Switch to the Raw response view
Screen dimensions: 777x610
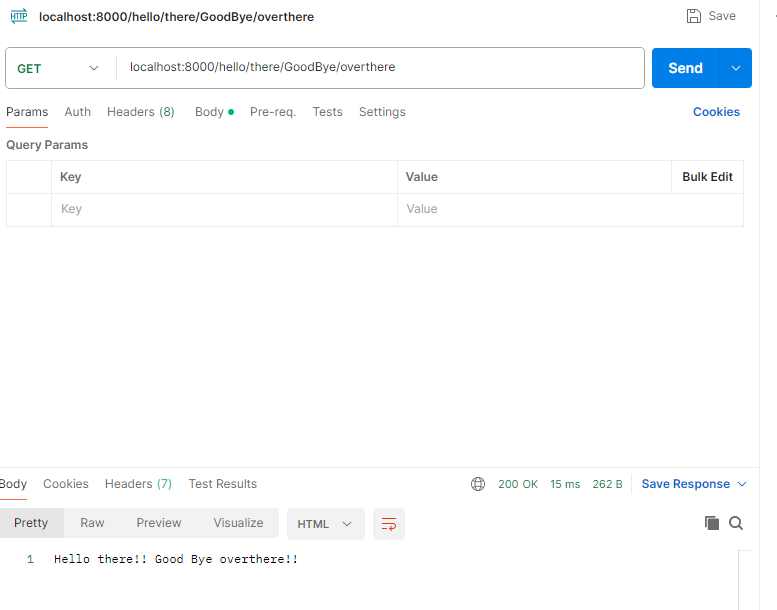point(92,523)
